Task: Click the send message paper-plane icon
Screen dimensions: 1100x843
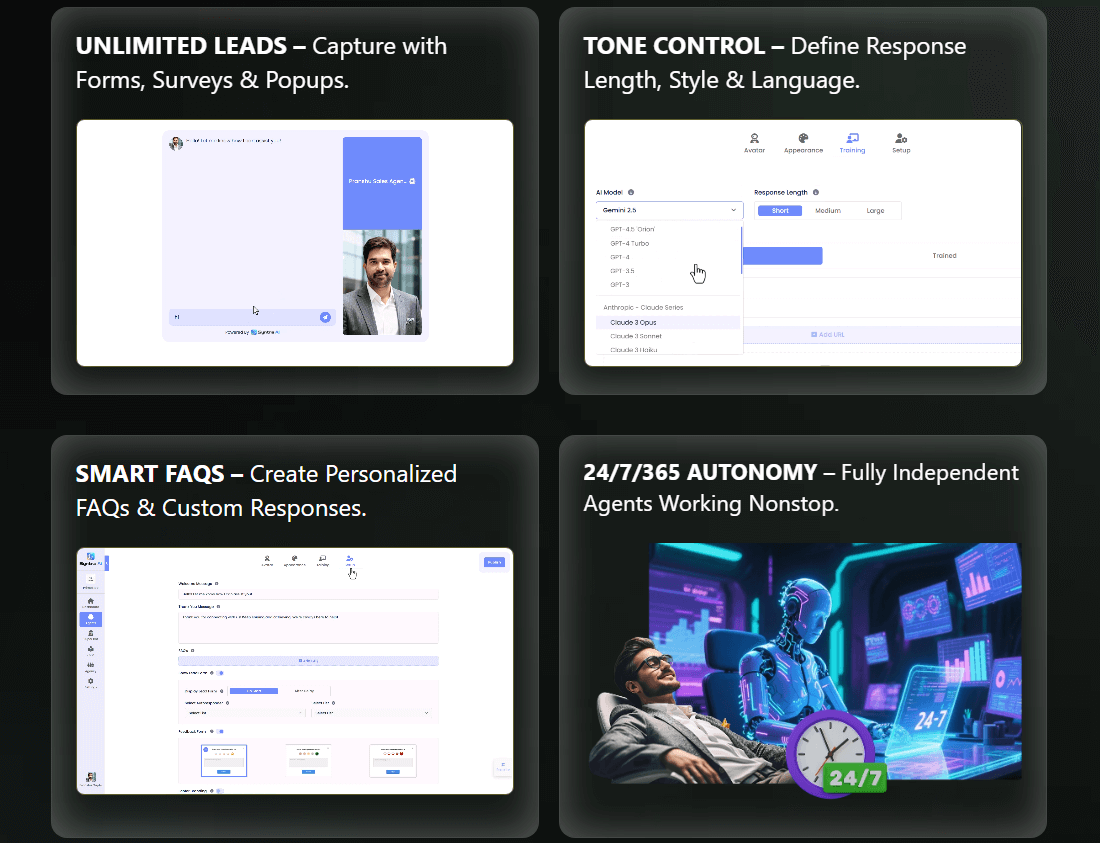Action: pos(325,317)
